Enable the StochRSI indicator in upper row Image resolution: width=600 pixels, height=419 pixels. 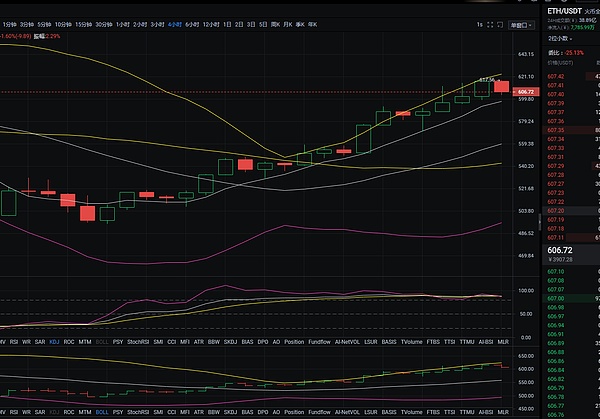point(138,342)
